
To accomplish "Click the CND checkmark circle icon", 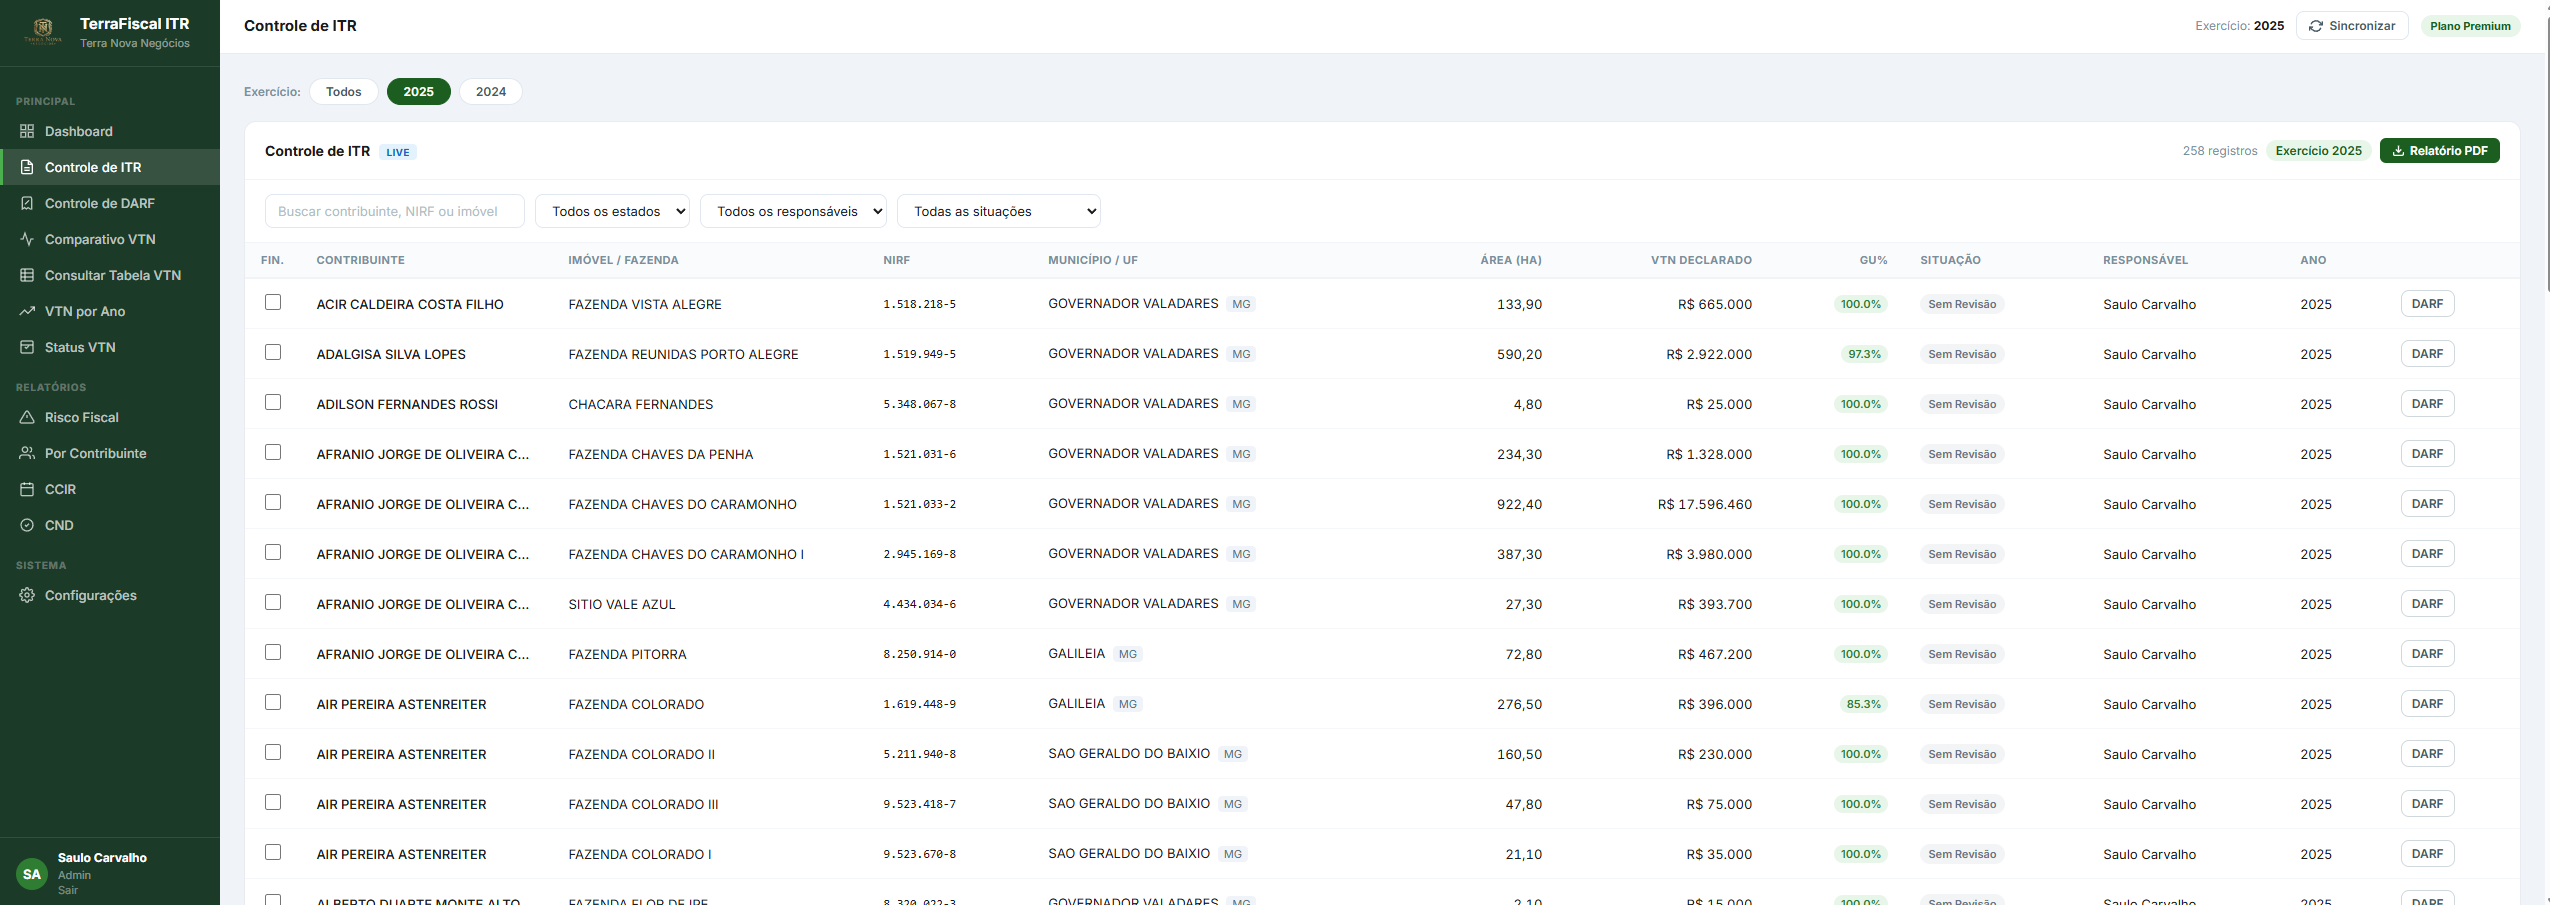I will [x=27, y=525].
